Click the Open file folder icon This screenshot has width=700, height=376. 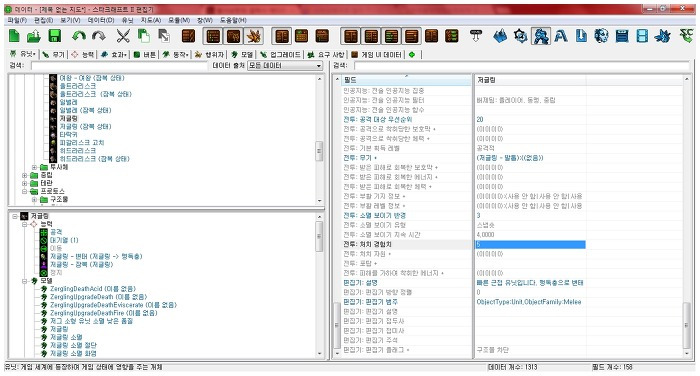coord(34,36)
